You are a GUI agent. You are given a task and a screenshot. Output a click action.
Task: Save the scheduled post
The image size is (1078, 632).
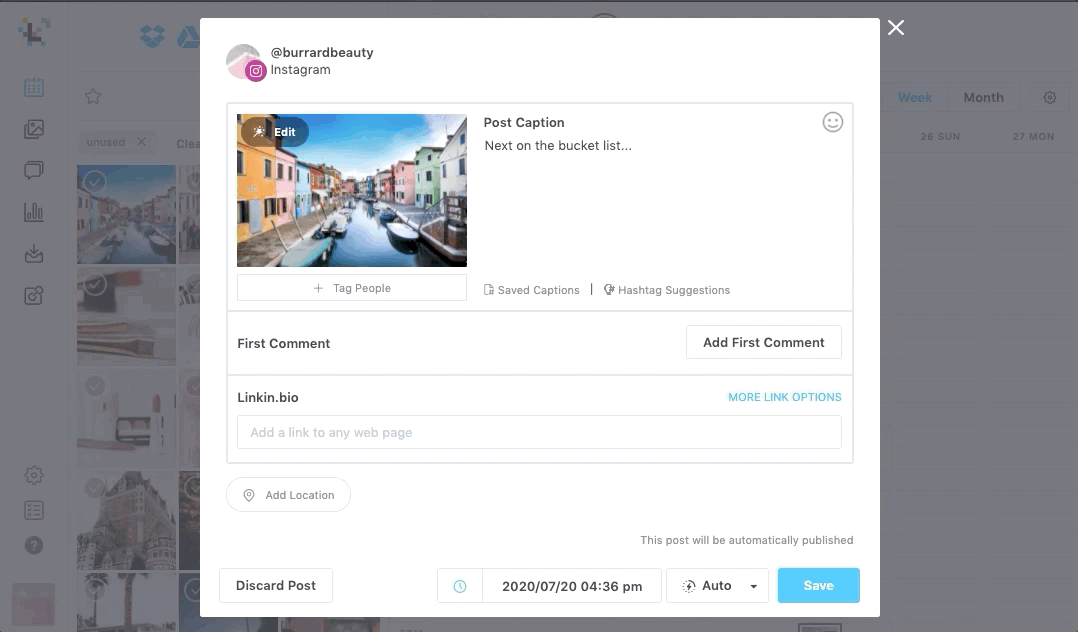pyautogui.click(x=818, y=585)
